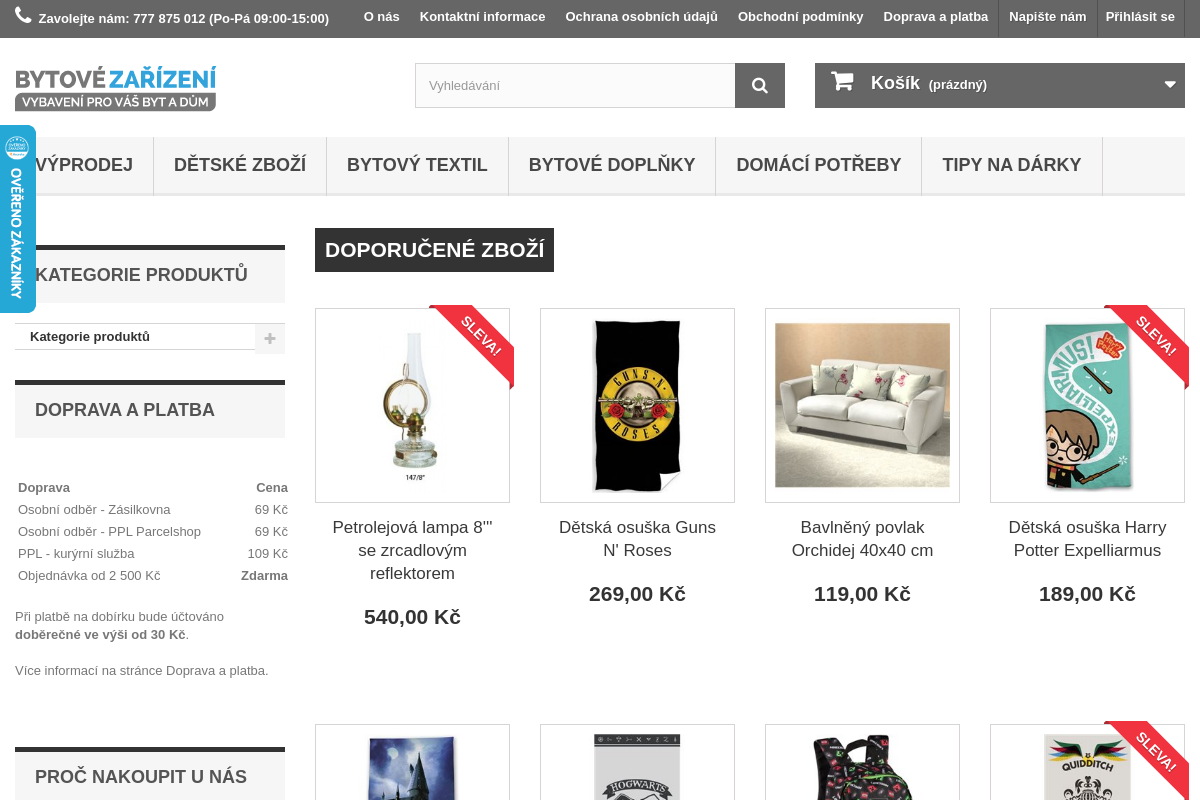Open the Doprava a platba top link
This screenshot has height=800, width=1200.
coord(936,17)
